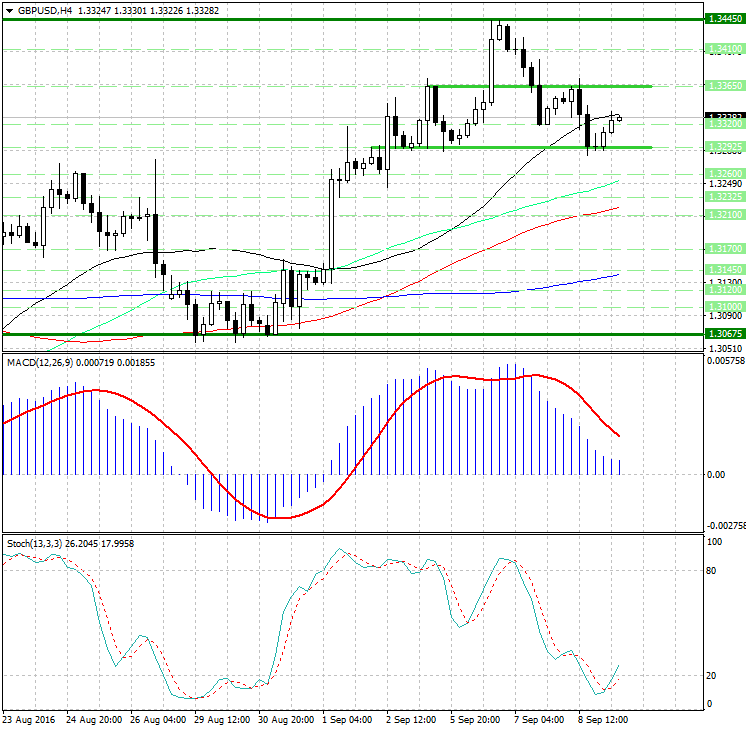This screenshot has height=731, width=746.
Task: Click the 1.32925 price level label
Action: [723, 147]
